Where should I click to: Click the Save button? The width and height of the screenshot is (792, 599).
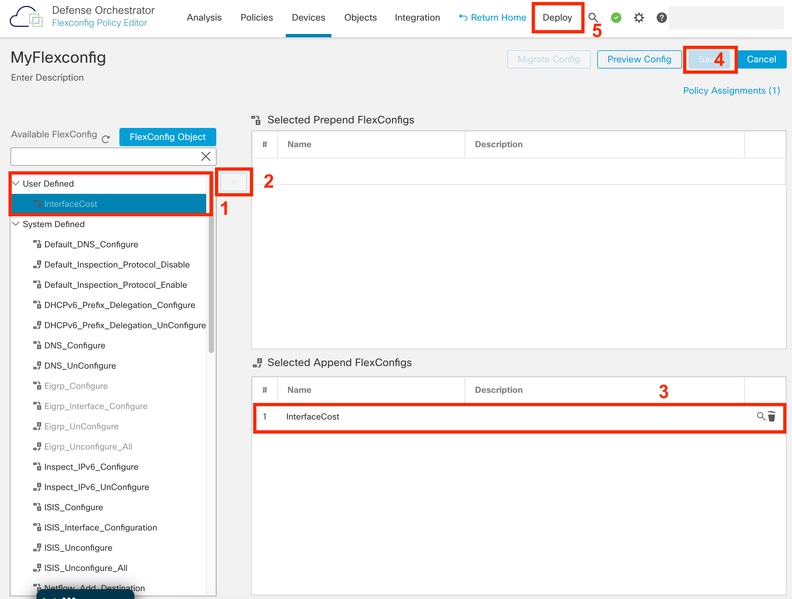coord(709,60)
